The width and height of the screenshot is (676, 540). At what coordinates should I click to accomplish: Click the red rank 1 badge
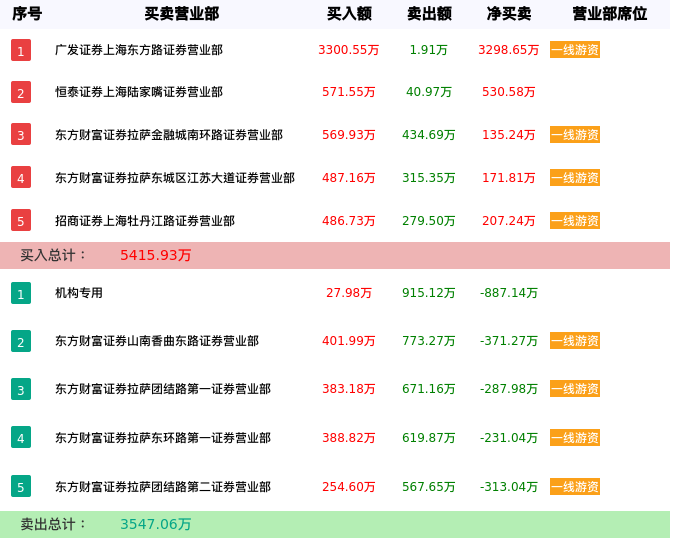21,50
